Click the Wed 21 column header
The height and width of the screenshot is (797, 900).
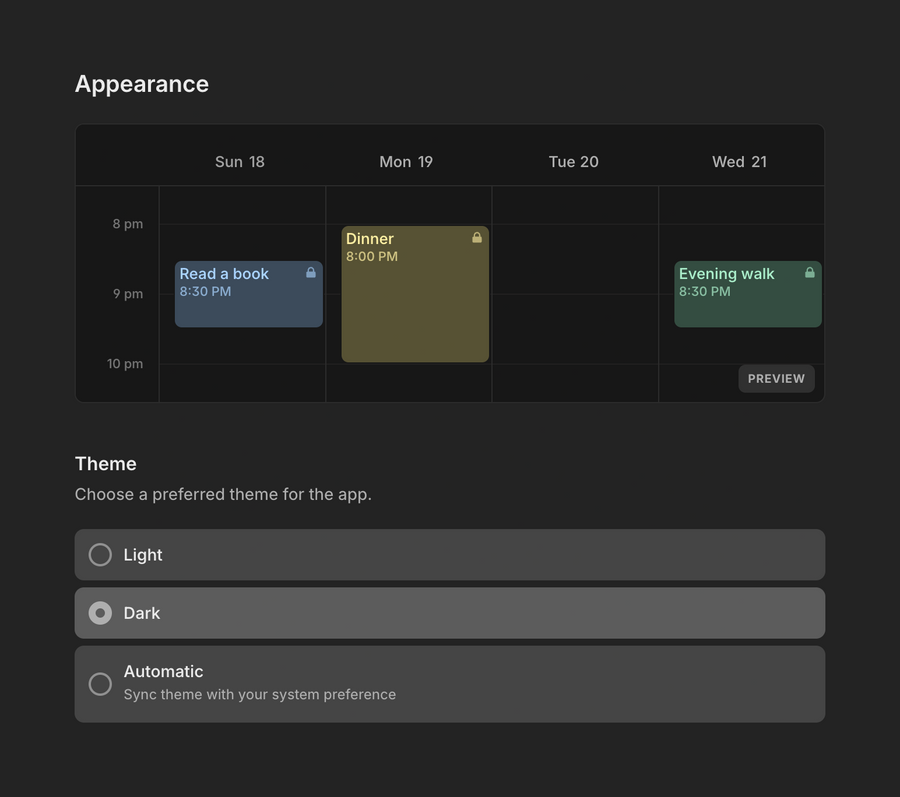tap(739, 161)
